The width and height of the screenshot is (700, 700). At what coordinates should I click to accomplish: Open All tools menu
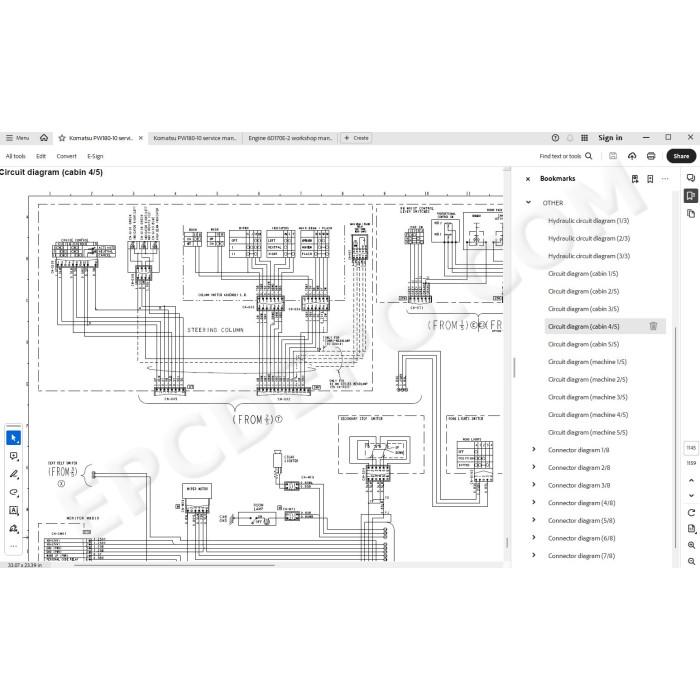click(x=16, y=156)
